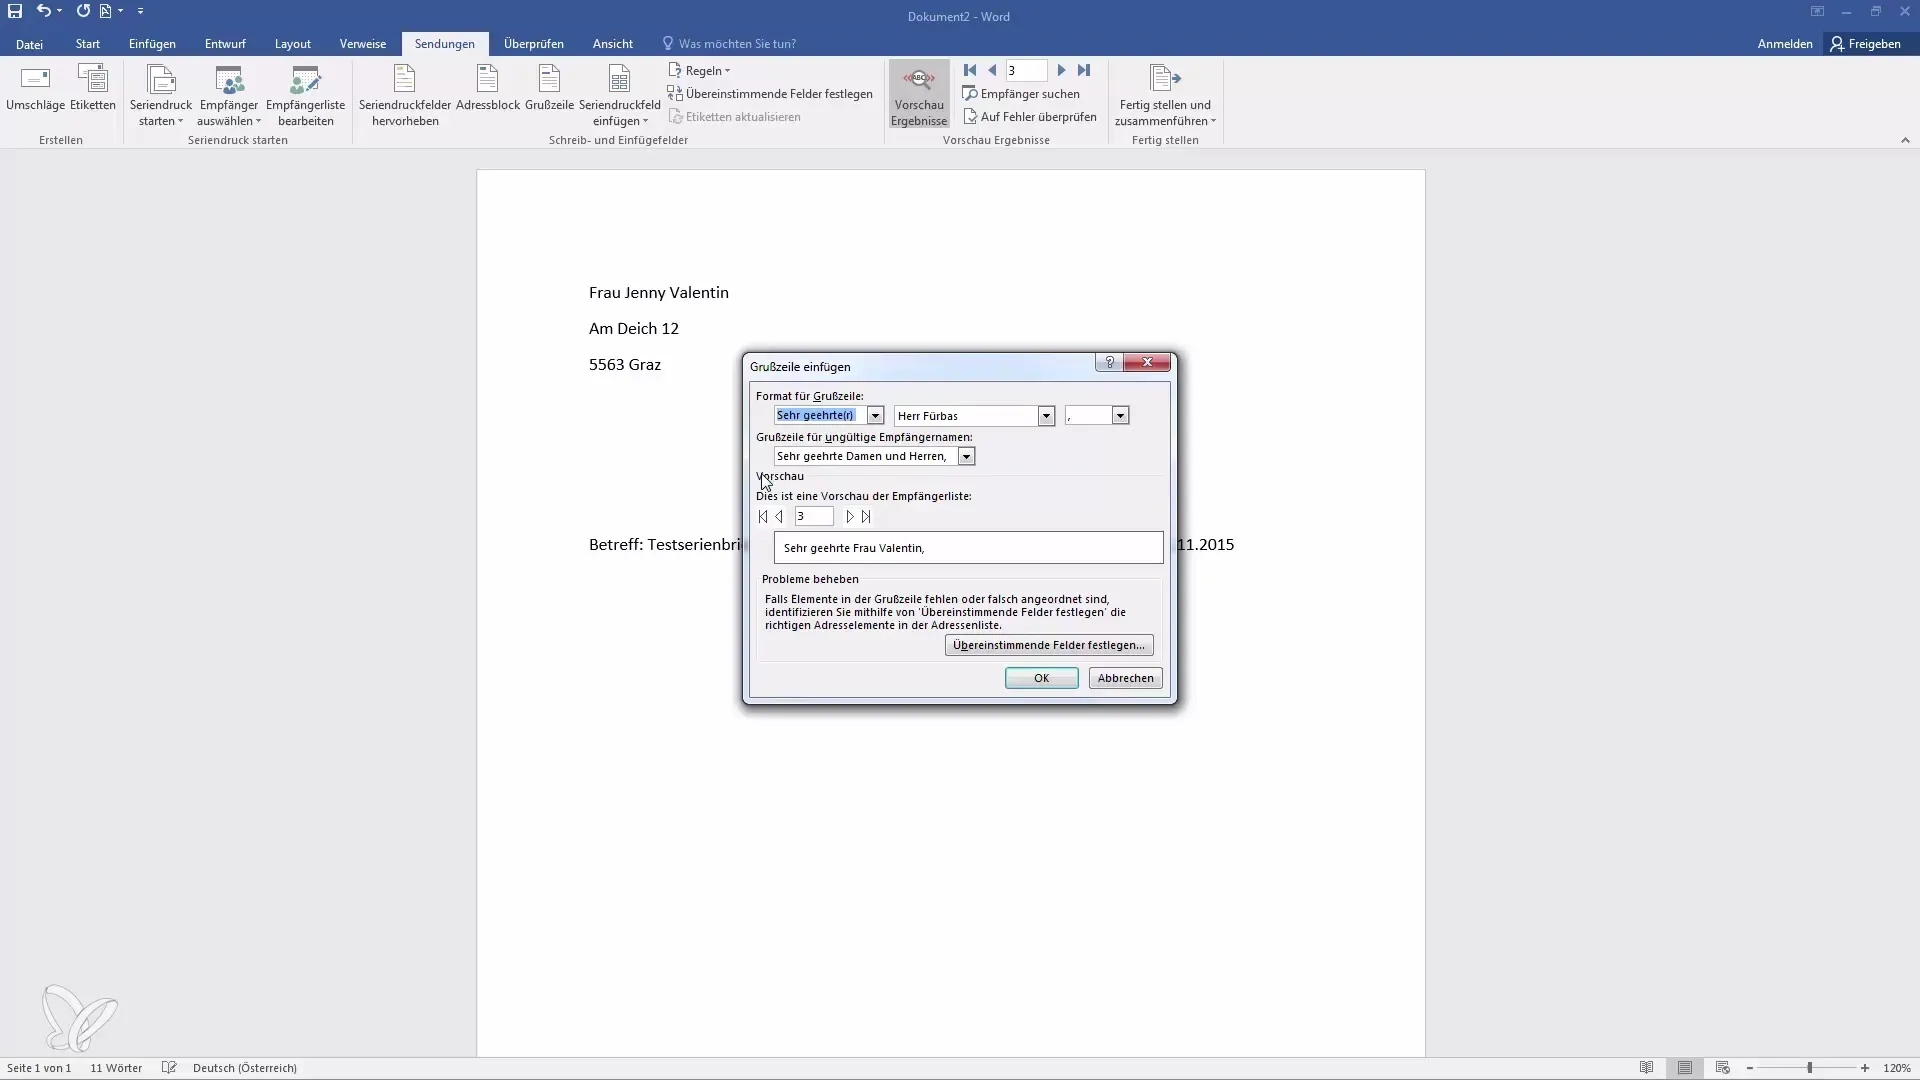
Task: Go to next record in ribbon
Action: pos(1062,70)
